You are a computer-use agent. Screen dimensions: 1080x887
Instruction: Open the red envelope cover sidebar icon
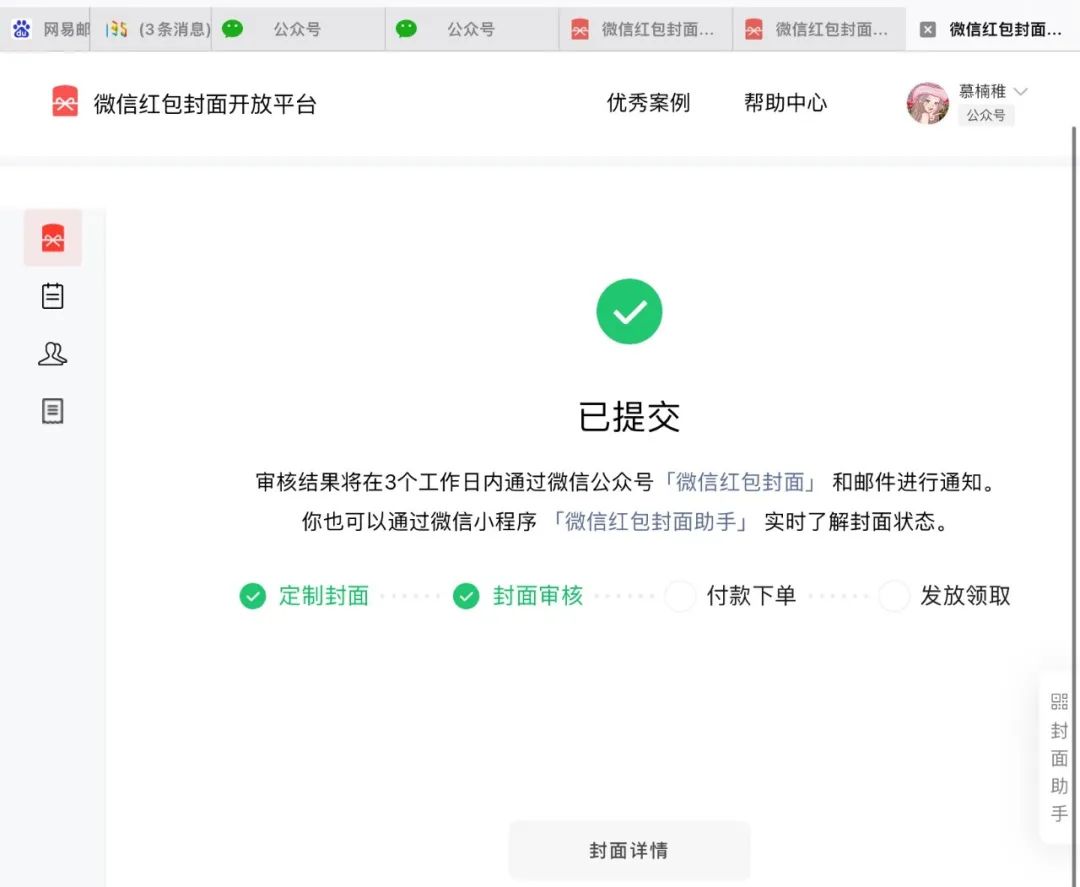coord(53,238)
